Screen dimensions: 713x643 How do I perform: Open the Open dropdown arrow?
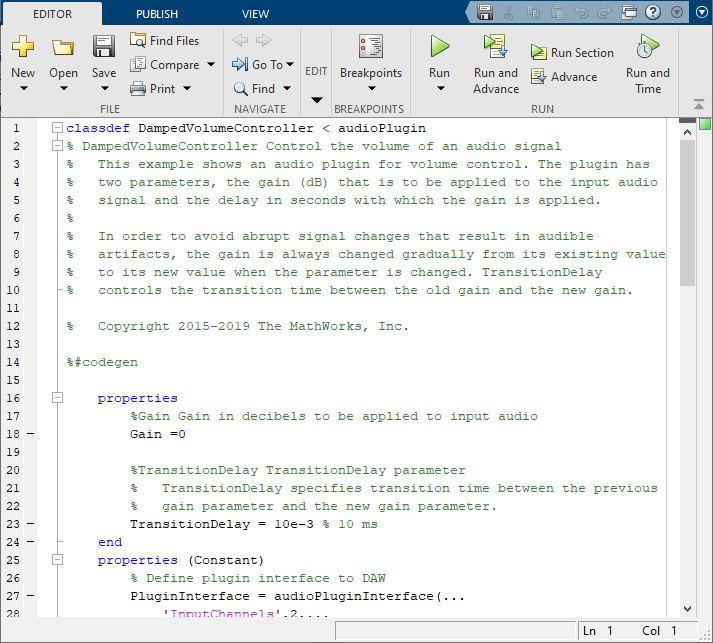63,88
